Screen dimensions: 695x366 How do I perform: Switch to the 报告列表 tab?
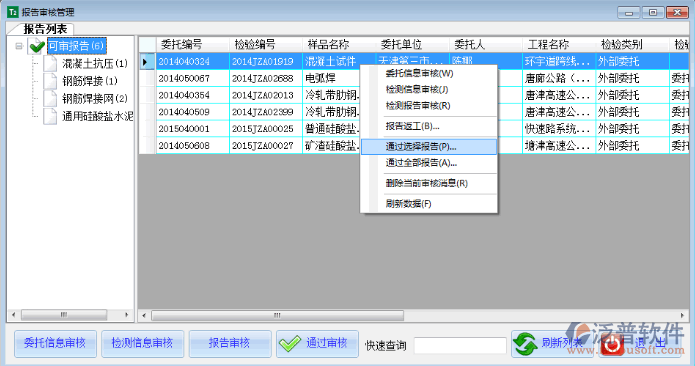(44, 29)
